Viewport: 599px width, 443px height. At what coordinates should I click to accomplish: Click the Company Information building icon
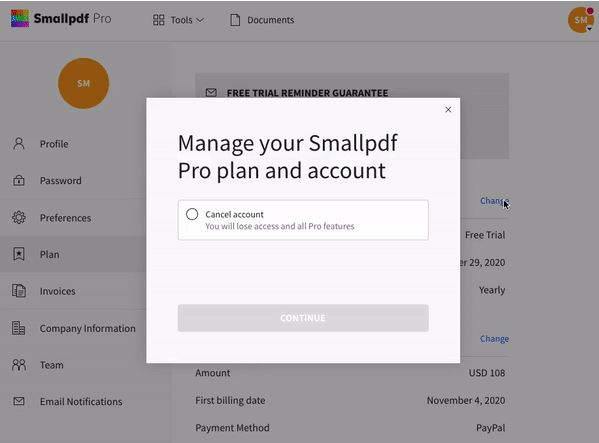click(x=19, y=328)
